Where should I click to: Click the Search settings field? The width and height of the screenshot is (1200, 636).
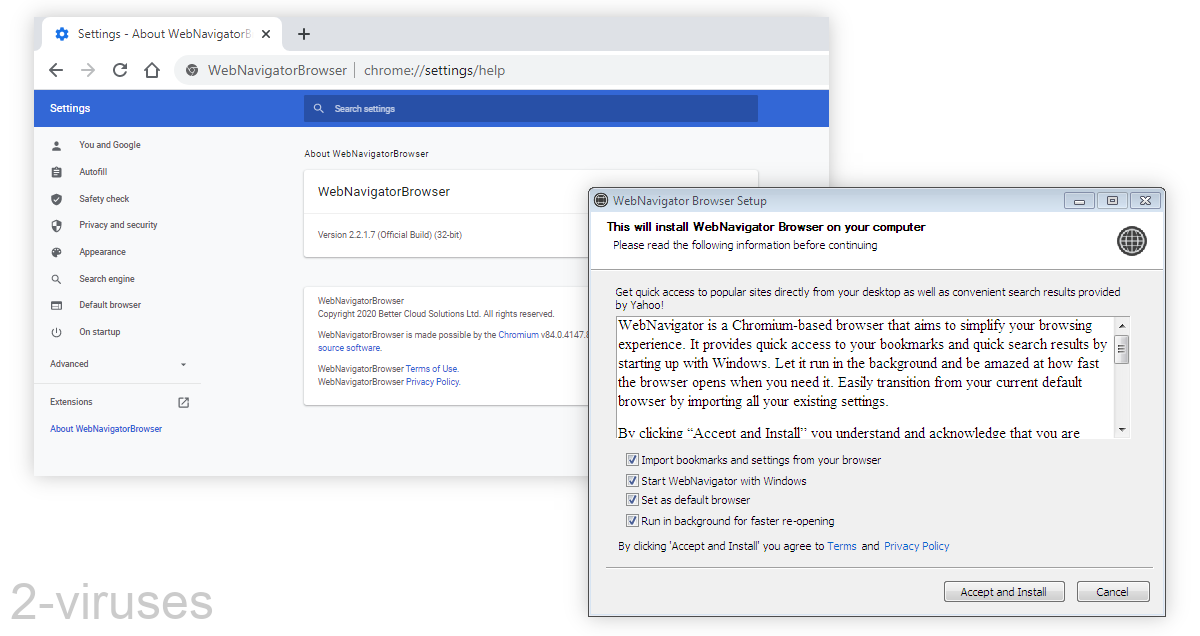[x=531, y=109]
